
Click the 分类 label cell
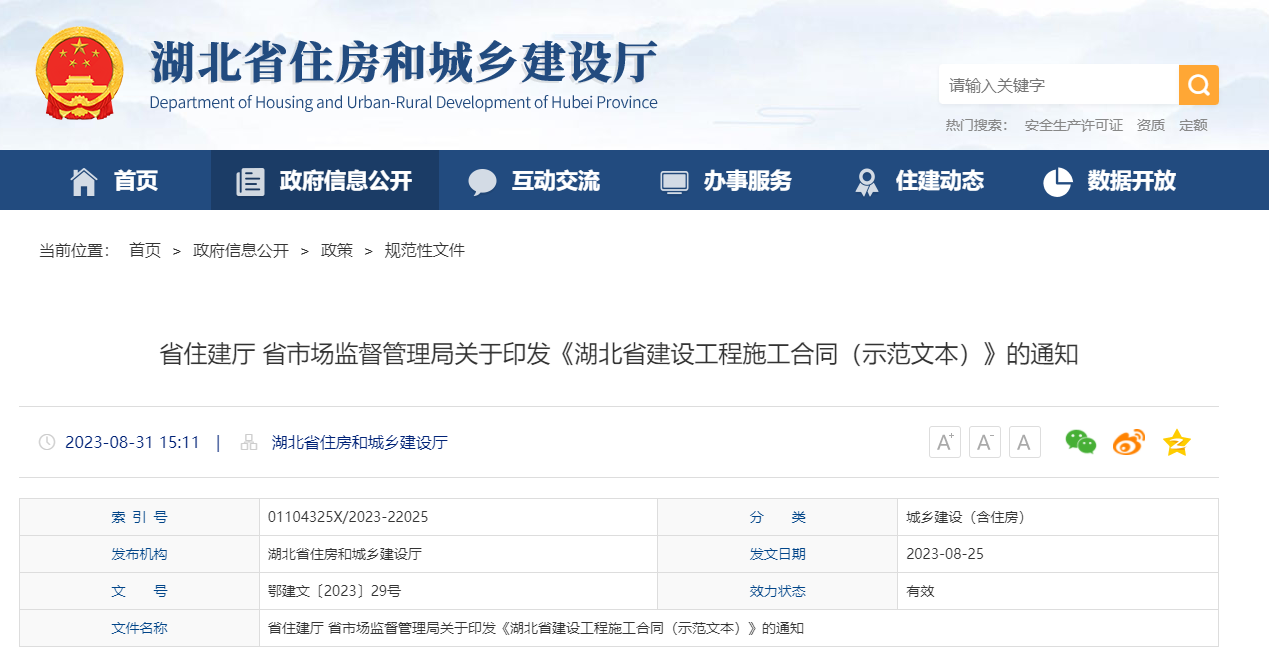tap(777, 517)
